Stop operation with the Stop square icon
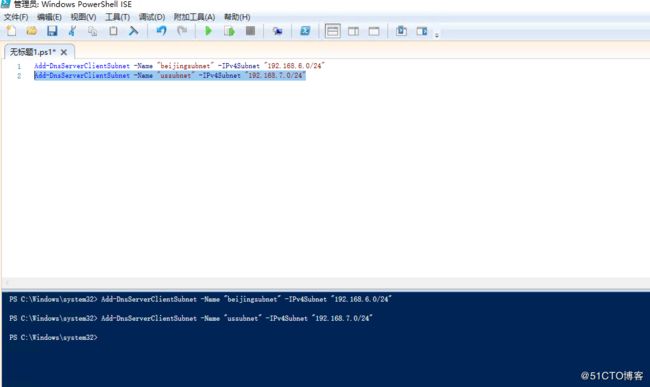This screenshot has height=387, width=650. point(250,31)
